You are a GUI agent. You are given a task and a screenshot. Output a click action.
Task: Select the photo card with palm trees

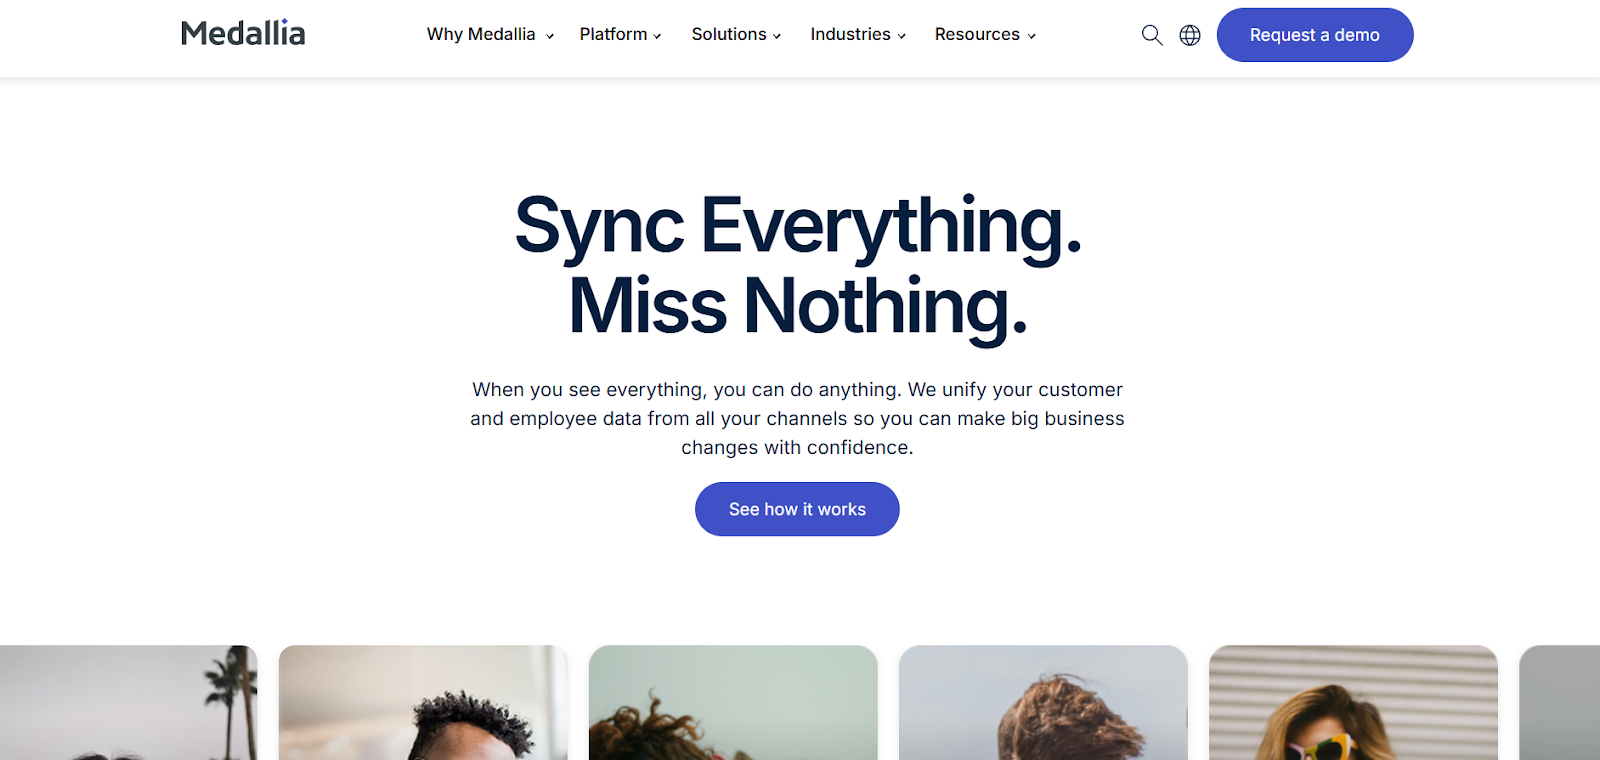tap(129, 702)
